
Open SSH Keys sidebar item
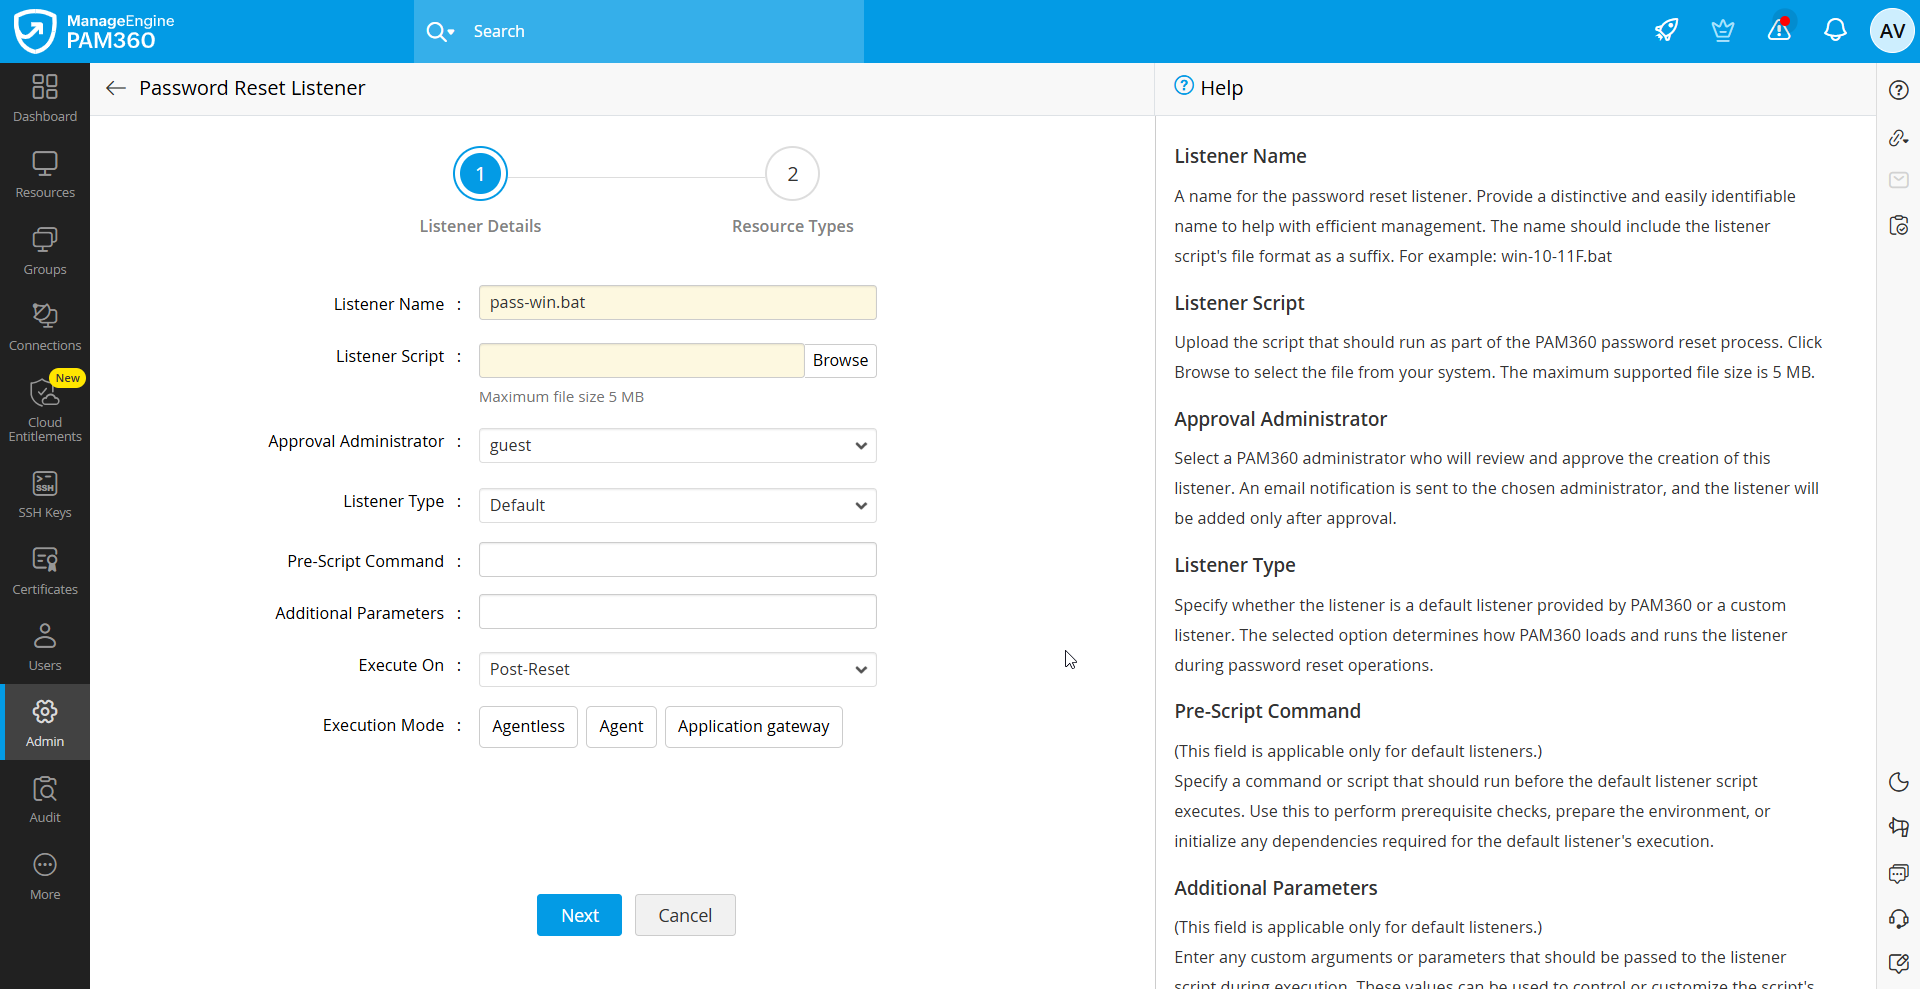pyautogui.click(x=45, y=494)
